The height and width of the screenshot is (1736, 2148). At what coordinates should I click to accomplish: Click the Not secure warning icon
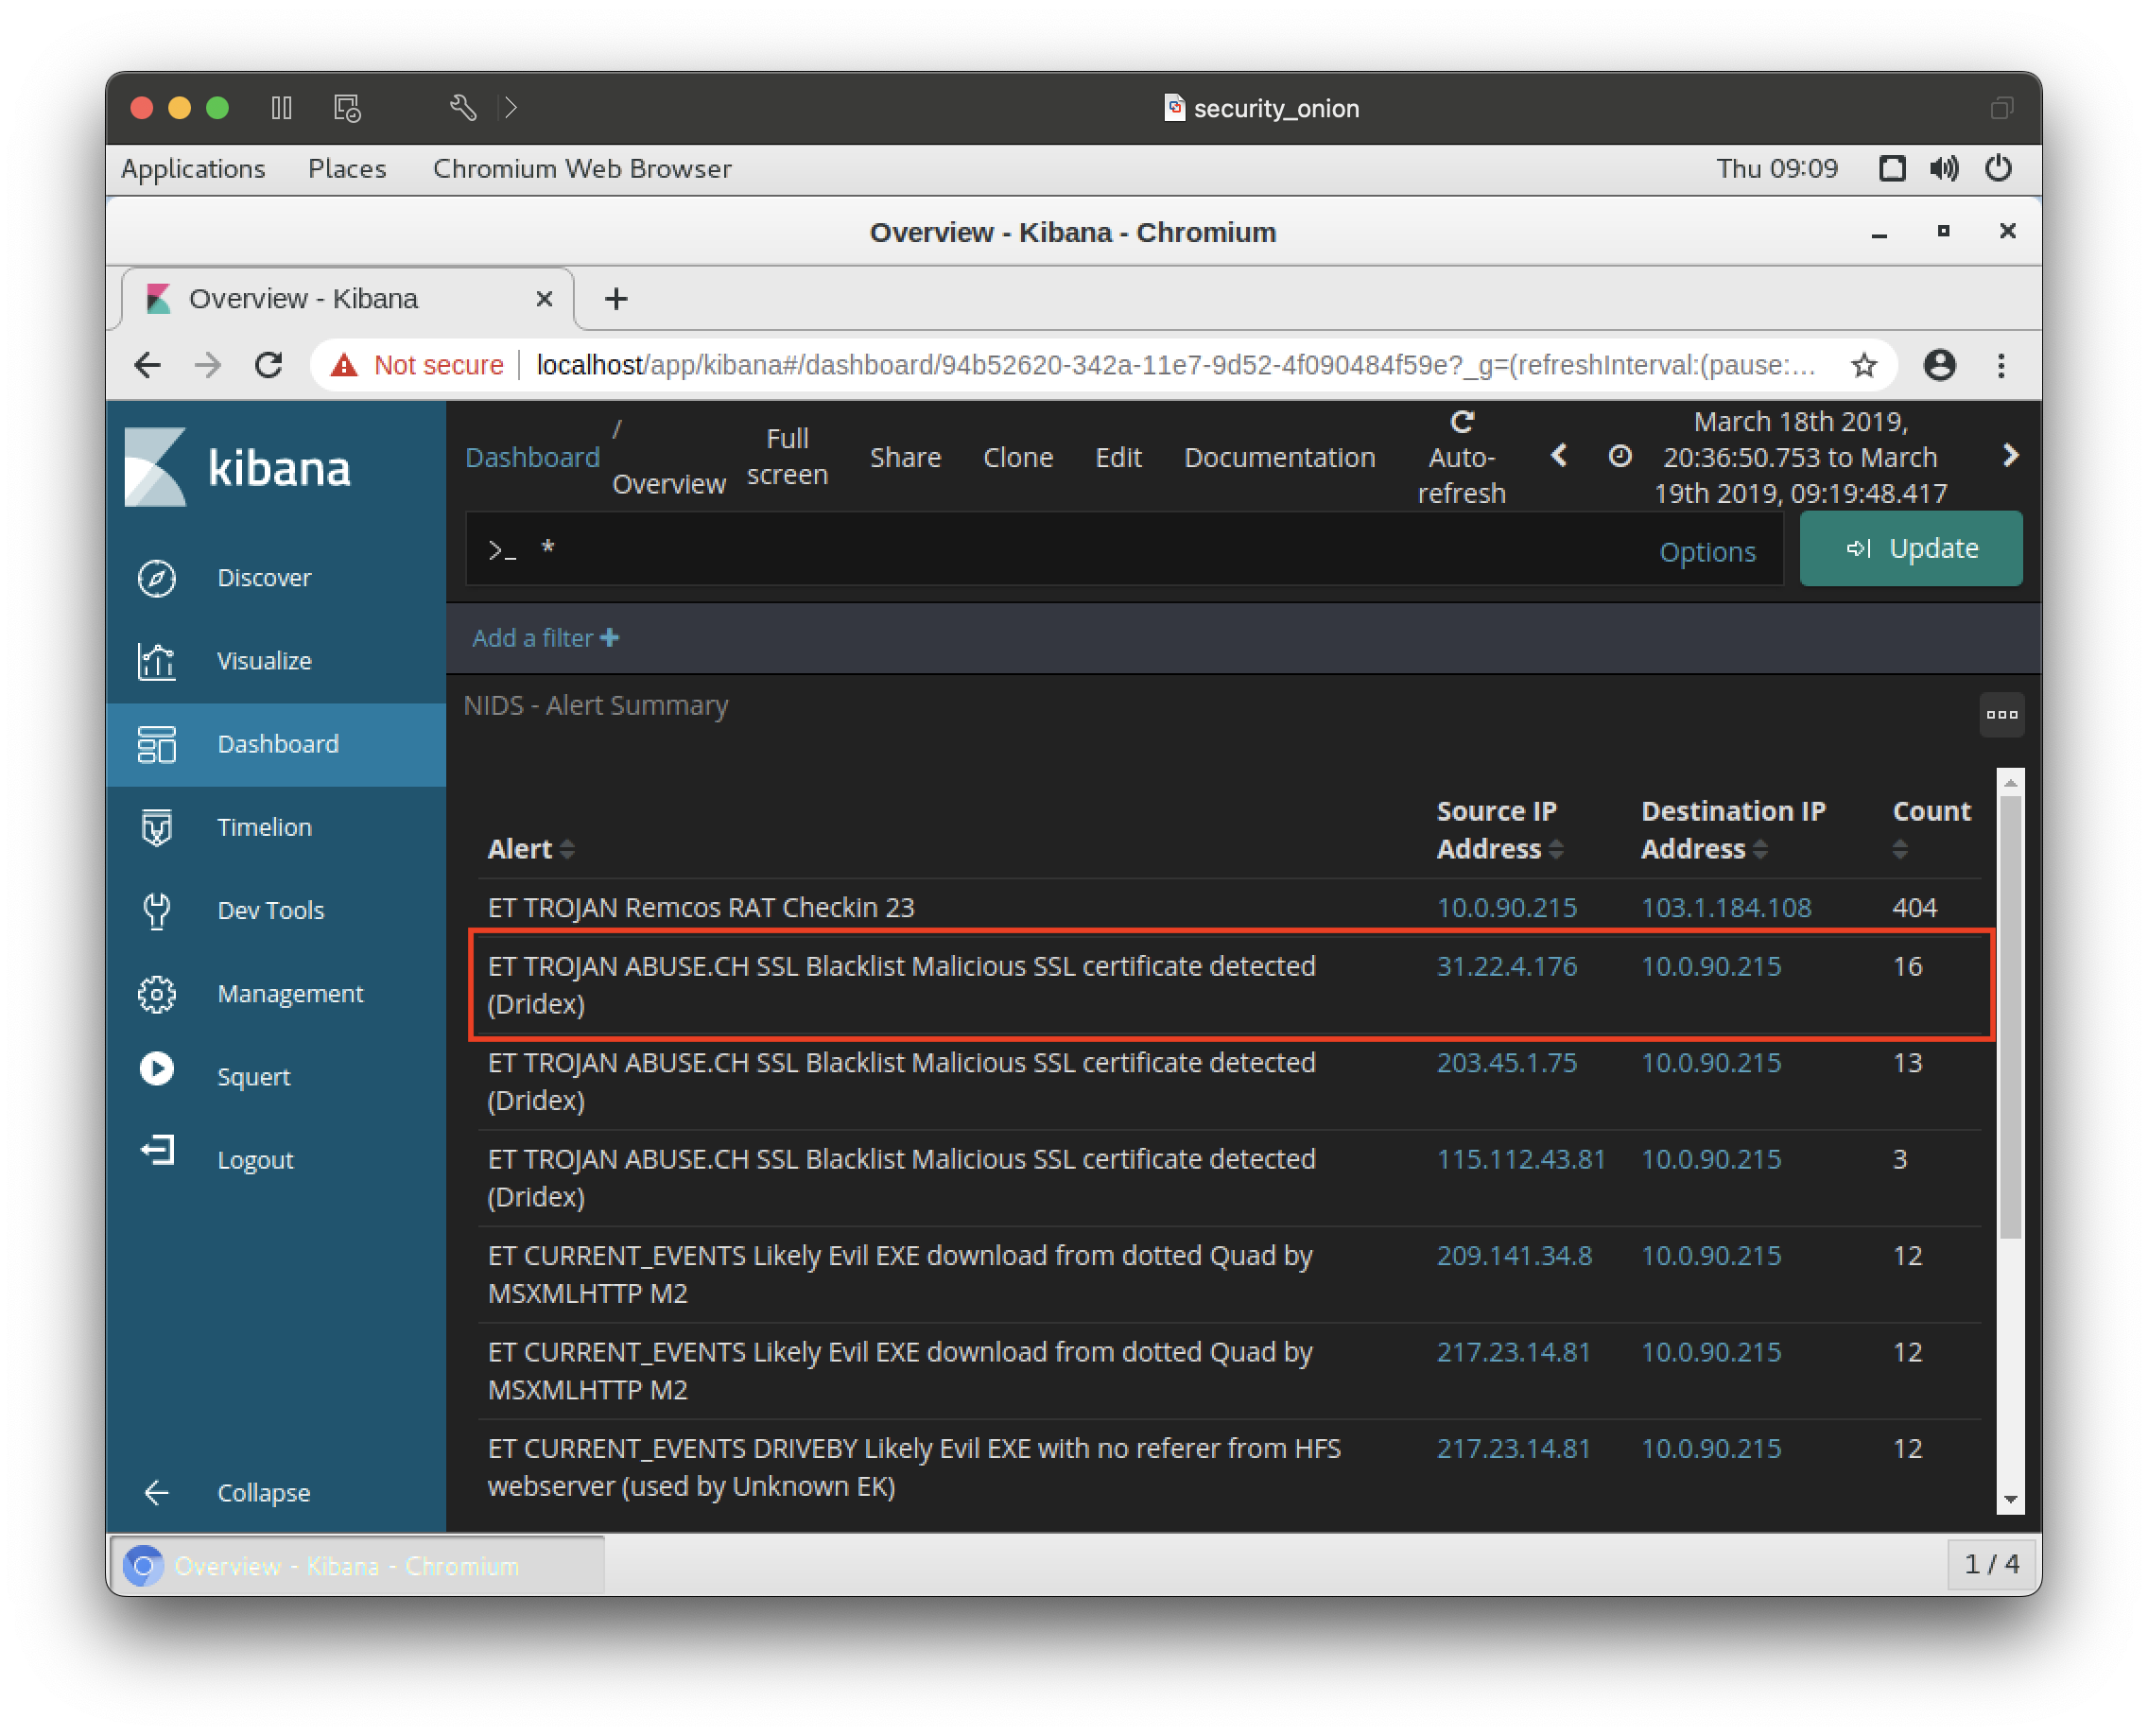[345, 365]
